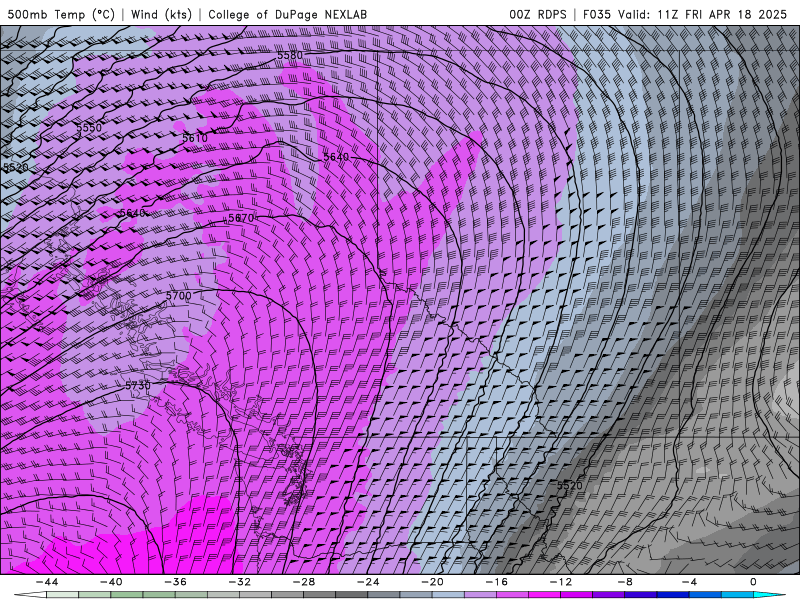Click the 5580 height contour label
This screenshot has width=800, height=600.
click(290, 55)
